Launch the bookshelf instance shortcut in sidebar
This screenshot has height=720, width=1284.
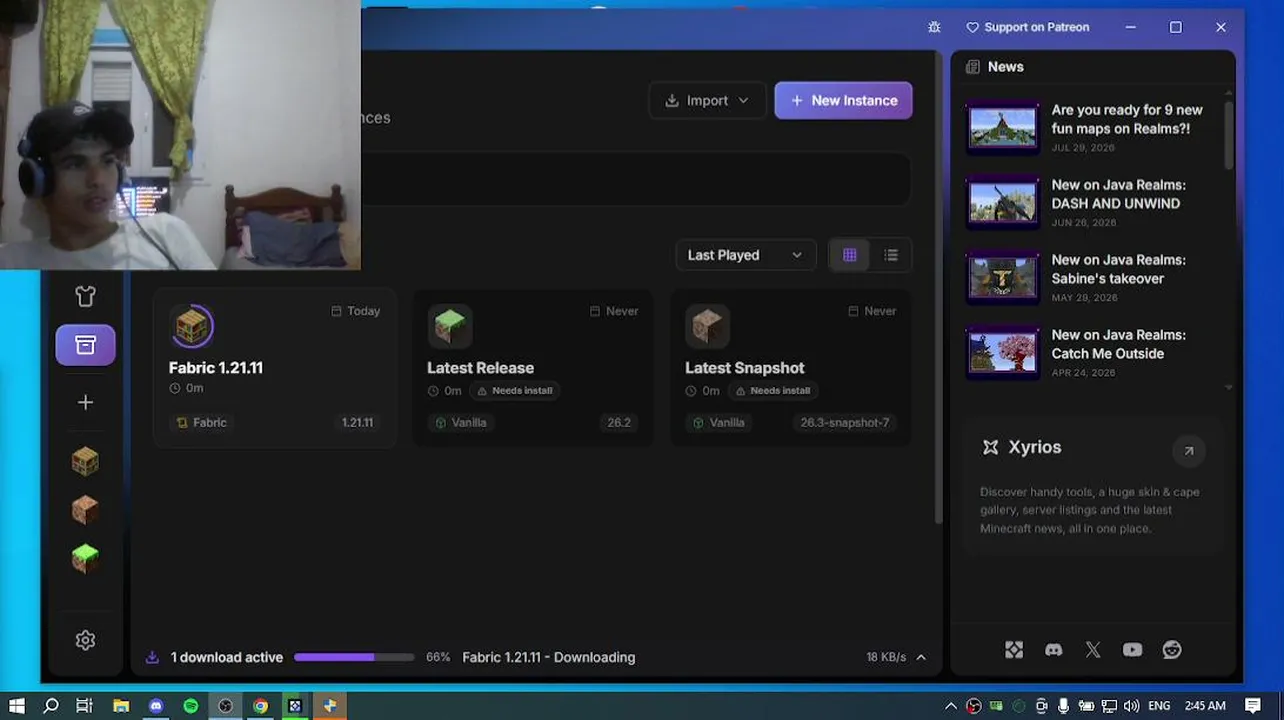[85, 461]
